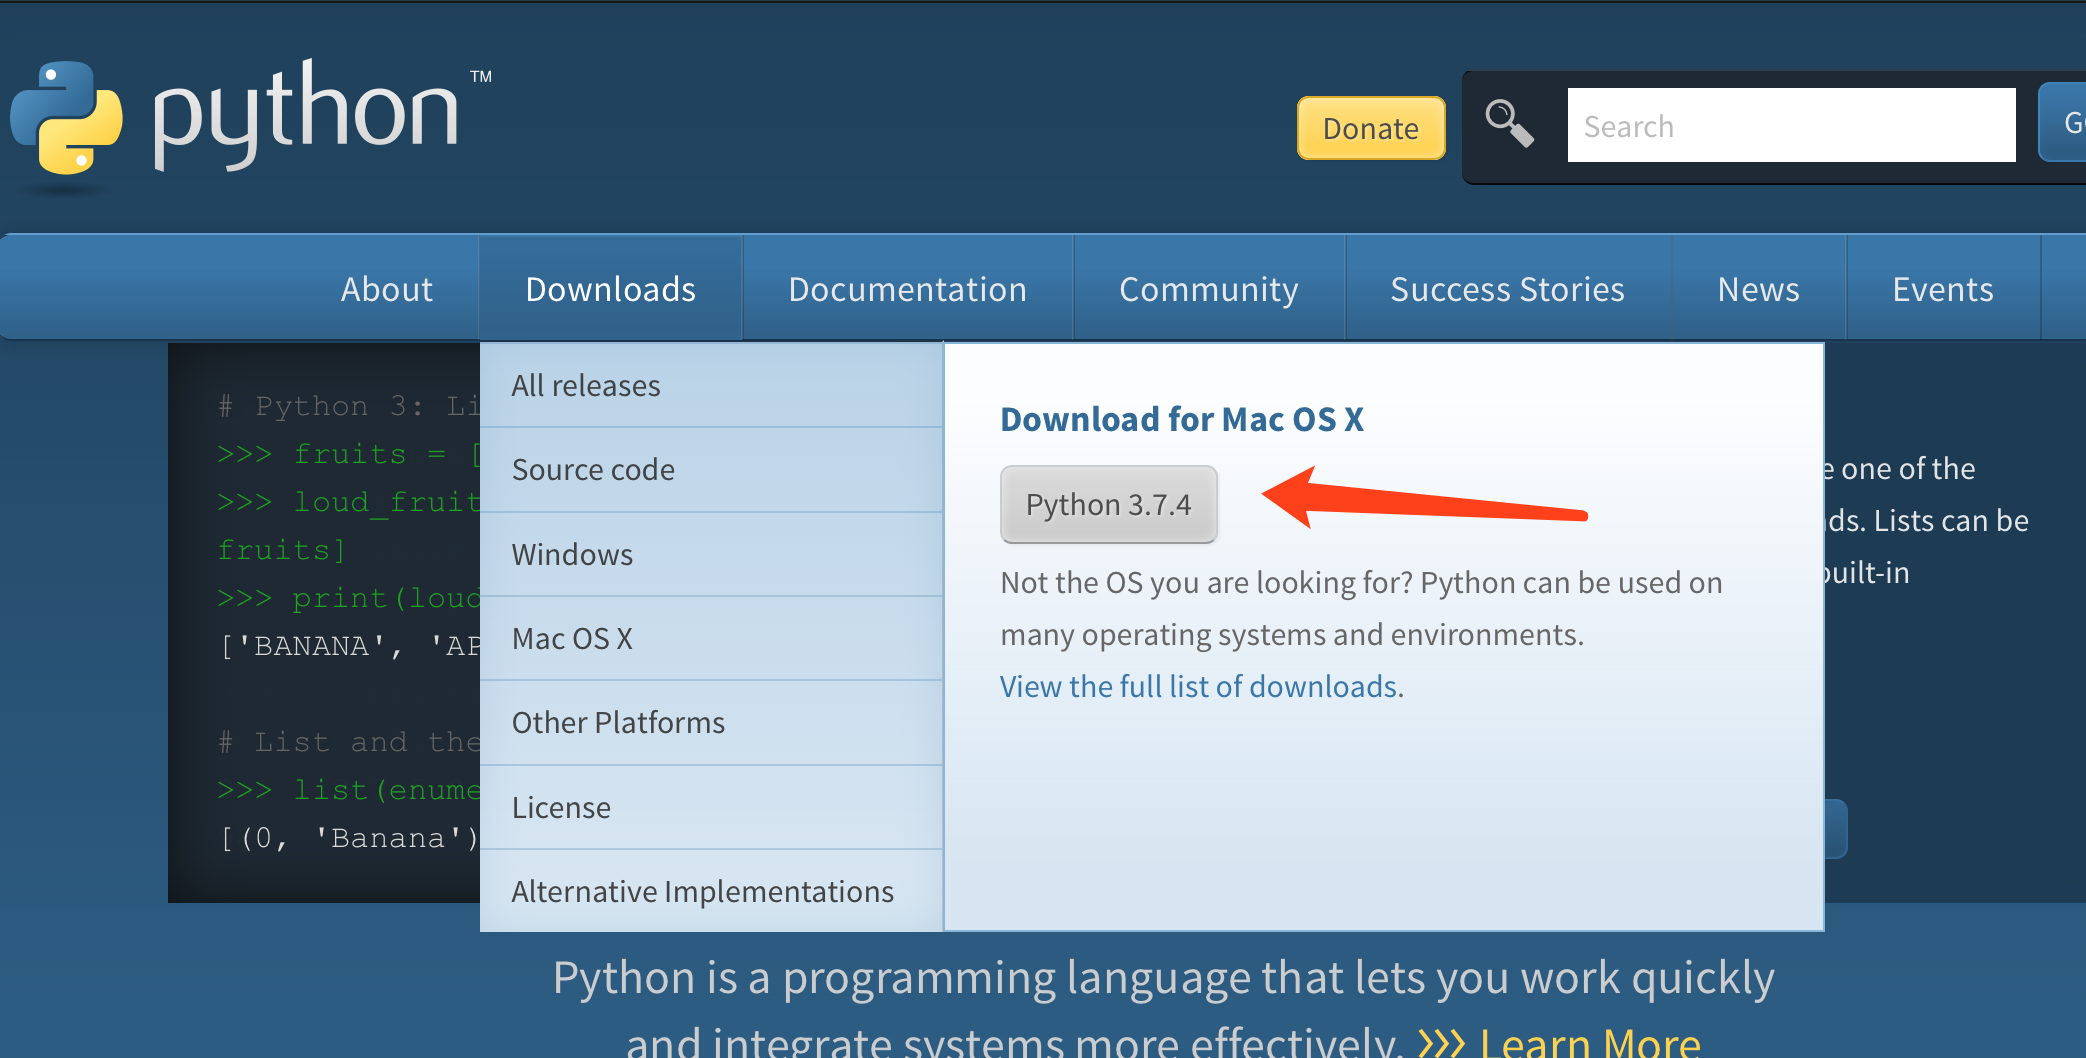Viewport: 2086px width, 1058px height.
Task: Expand the Community navigation menu
Action: [1208, 289]
